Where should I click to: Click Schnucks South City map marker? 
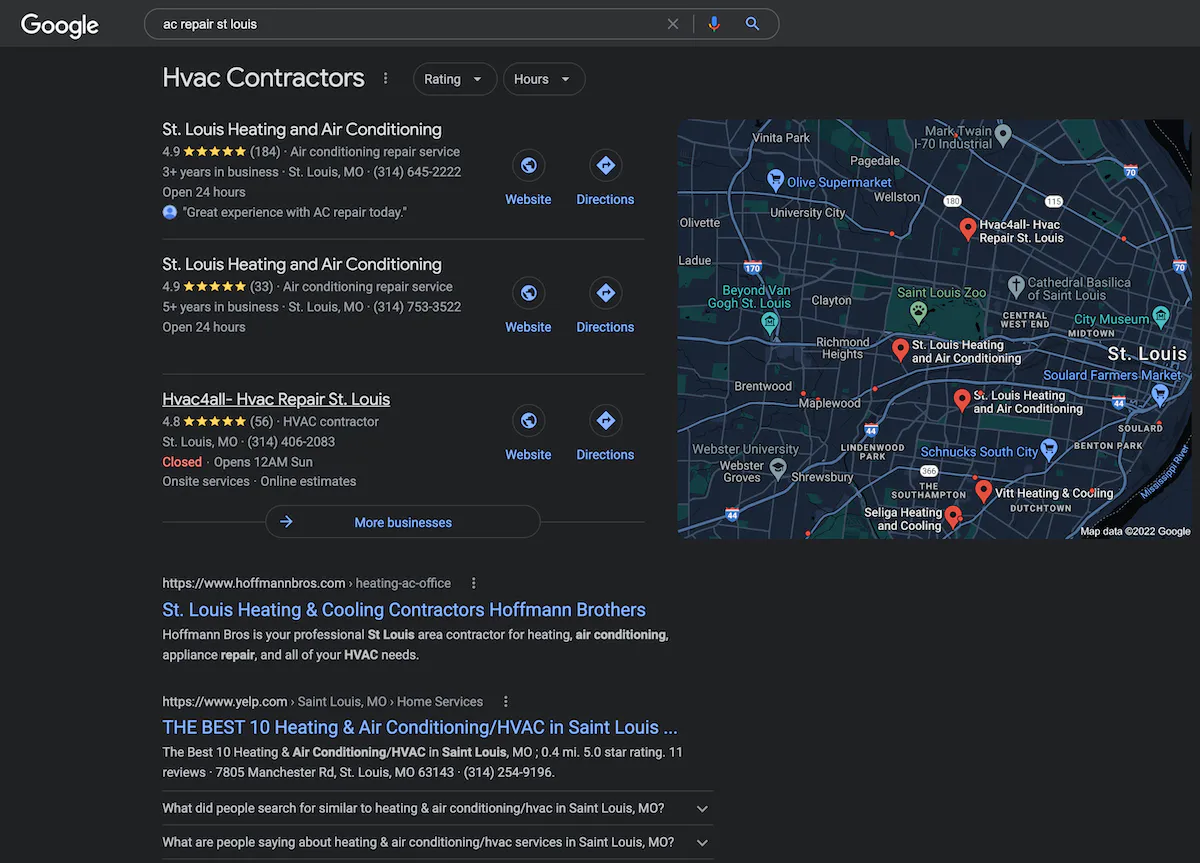(1049, 450)
